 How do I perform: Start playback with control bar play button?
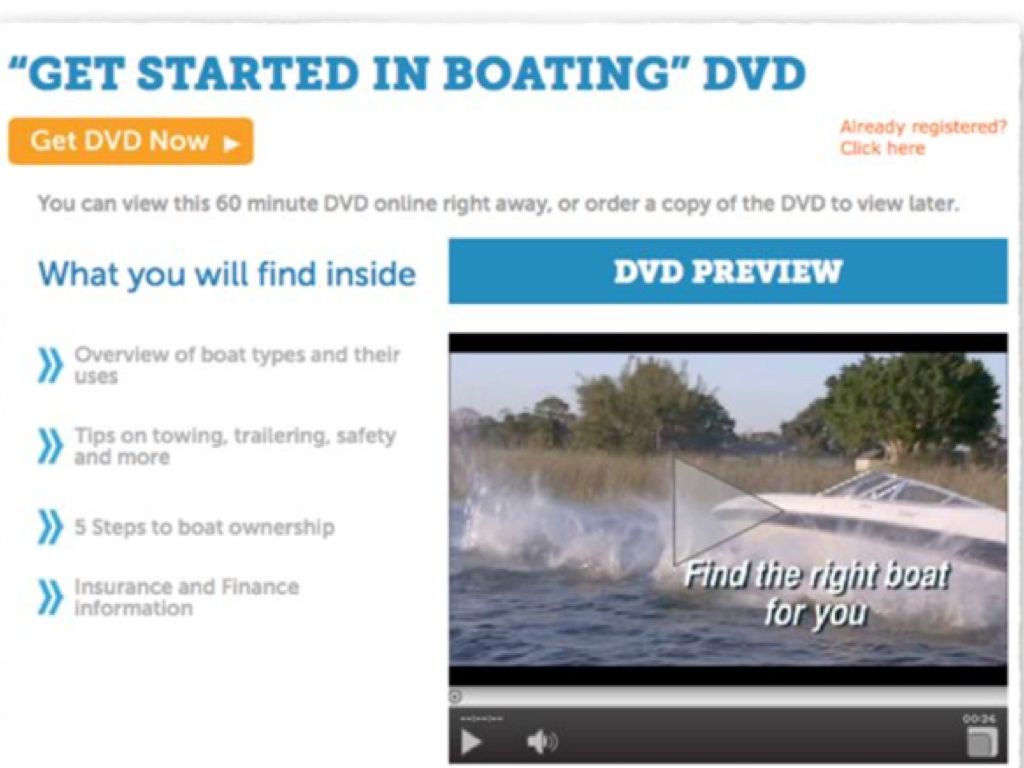click(x=472, y=742)
